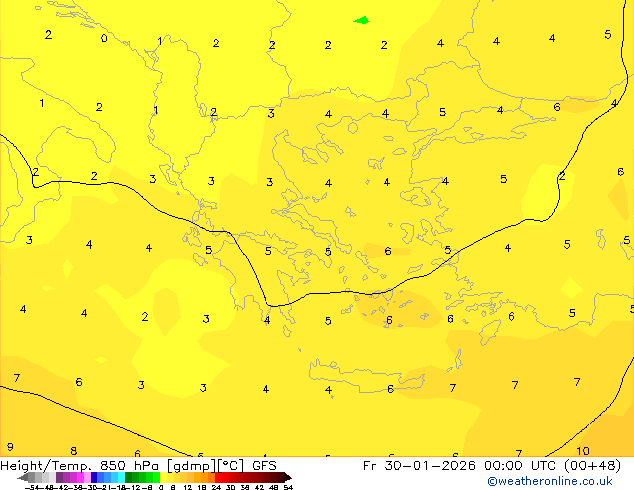The height and width of the screenshot is (490, 634).
Task: Click the 54 label on the colour scale
Action: [x=287, y=487]
